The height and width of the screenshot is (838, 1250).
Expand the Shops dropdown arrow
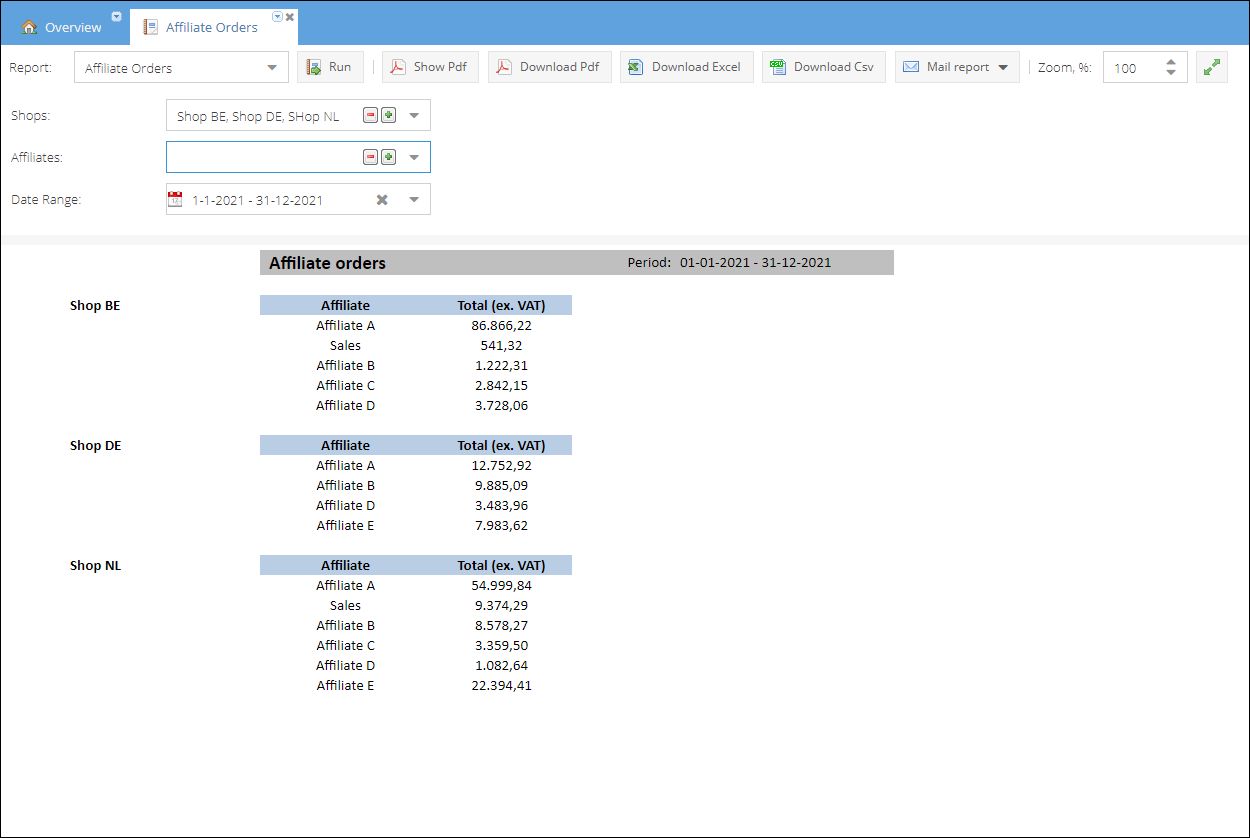(x=414, y=116)
